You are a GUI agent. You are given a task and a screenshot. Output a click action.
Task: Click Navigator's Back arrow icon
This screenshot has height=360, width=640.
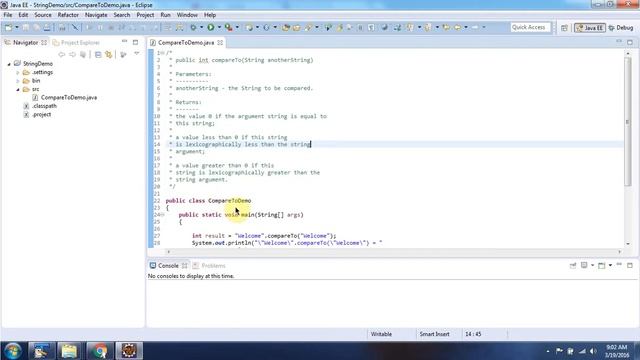click(61, 54)
